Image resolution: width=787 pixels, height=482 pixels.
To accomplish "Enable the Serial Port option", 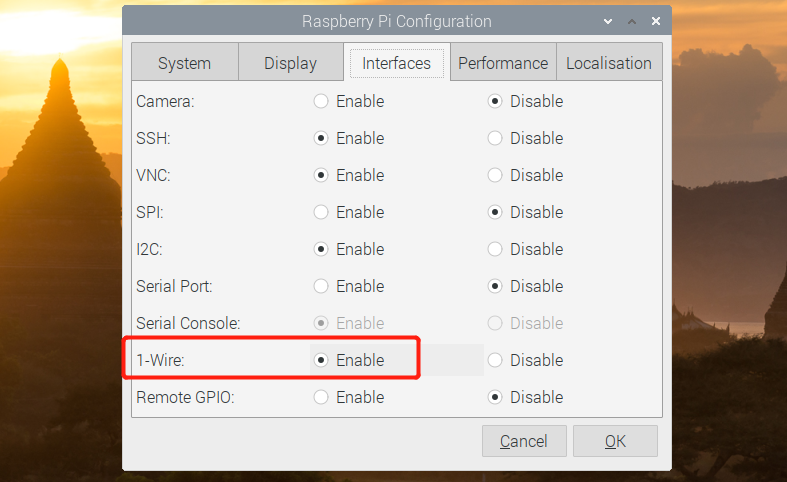I will pyautogui.click(x=322, y=286).
